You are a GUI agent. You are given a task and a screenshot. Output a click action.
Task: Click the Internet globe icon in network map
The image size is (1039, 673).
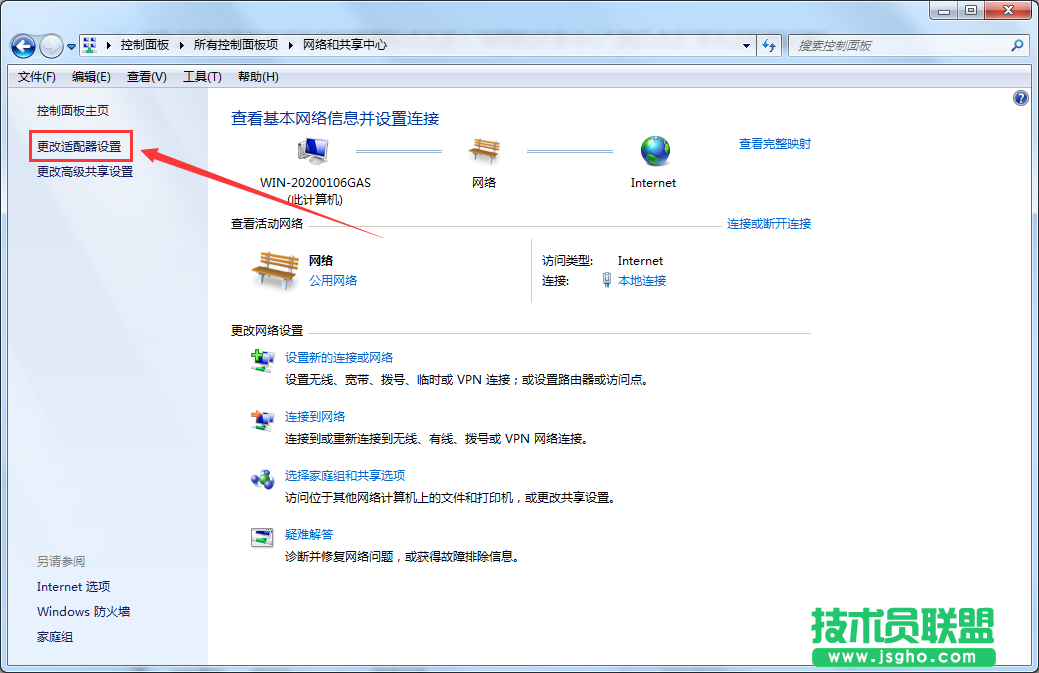tap(655, 148)
